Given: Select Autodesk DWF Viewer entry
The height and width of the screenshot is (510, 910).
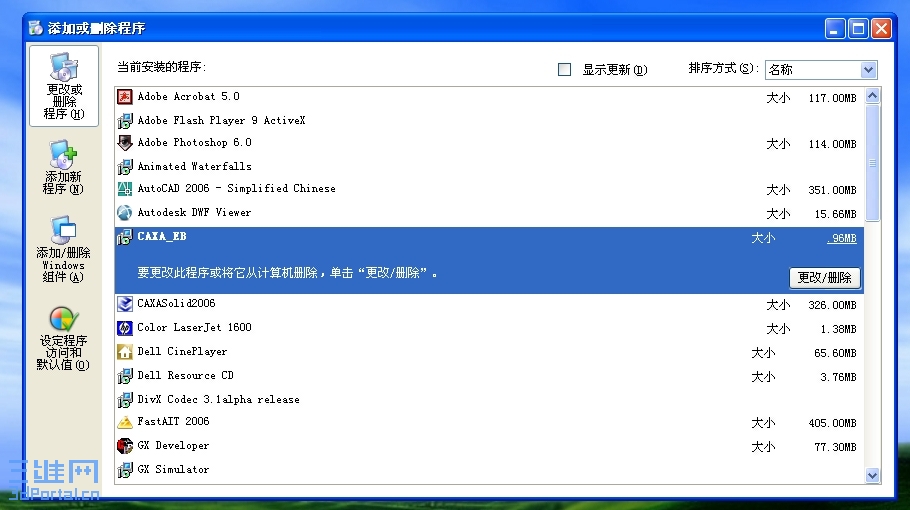Looking at the screenshot, I should pyautogui.click(x=489, y=212).
